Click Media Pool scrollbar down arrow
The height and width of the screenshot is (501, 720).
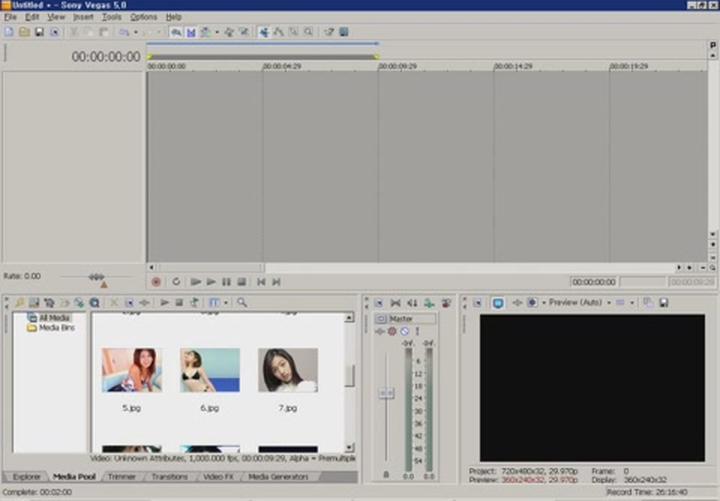click(x=349, y=447)
